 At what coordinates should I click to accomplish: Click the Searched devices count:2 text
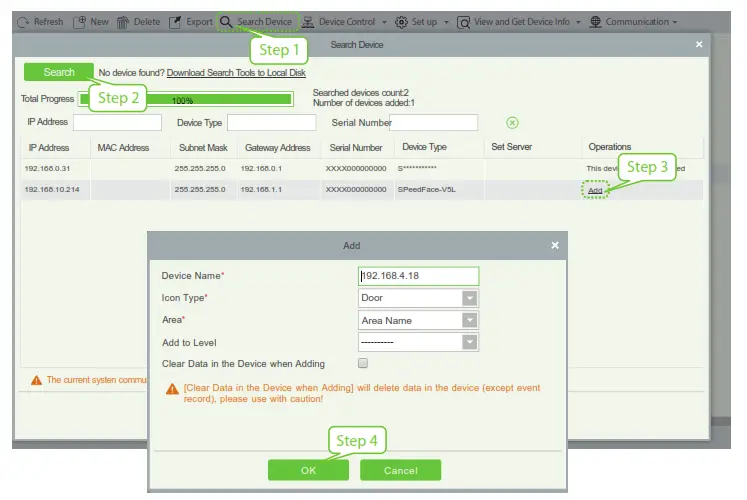[361, 92]
